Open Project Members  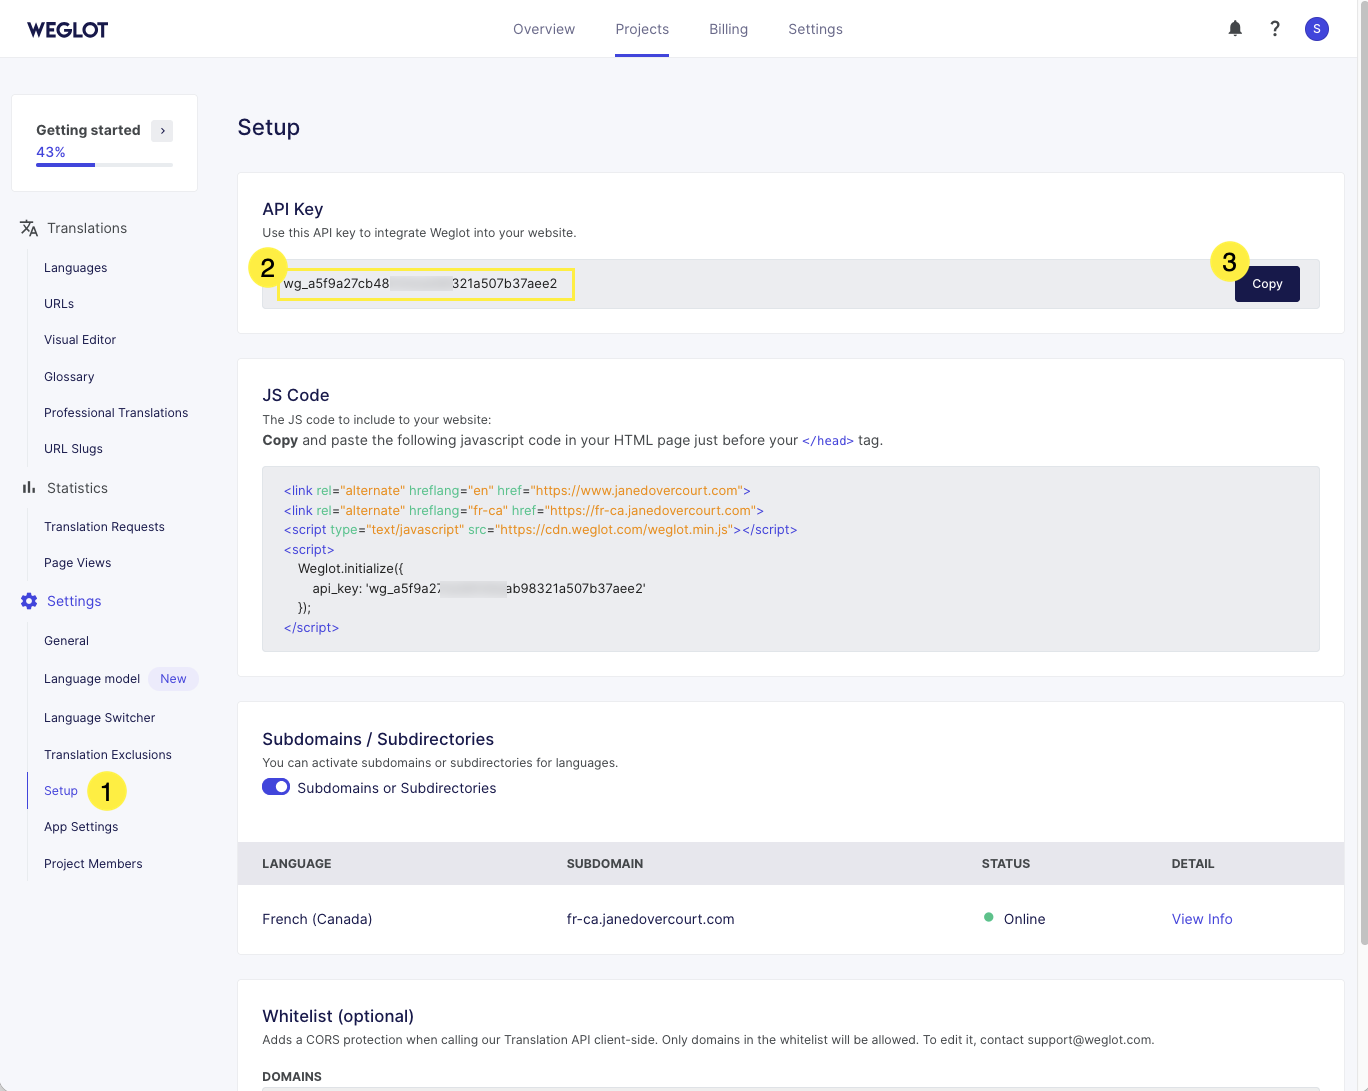[93, 864]
